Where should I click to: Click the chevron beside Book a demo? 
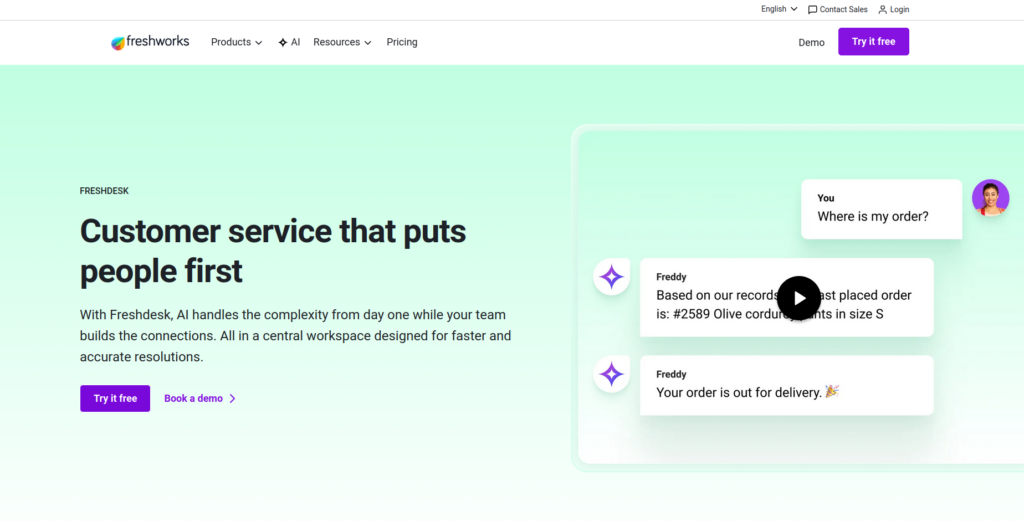[232, 398]
